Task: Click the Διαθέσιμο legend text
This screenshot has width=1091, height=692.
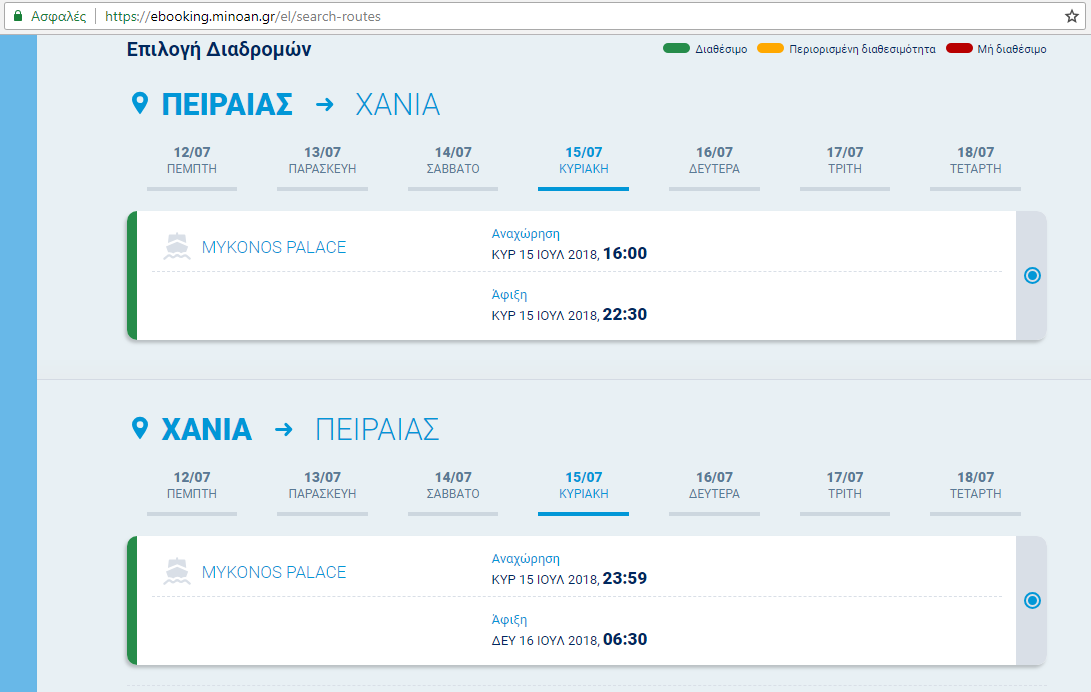Action: tap(722, 49)
